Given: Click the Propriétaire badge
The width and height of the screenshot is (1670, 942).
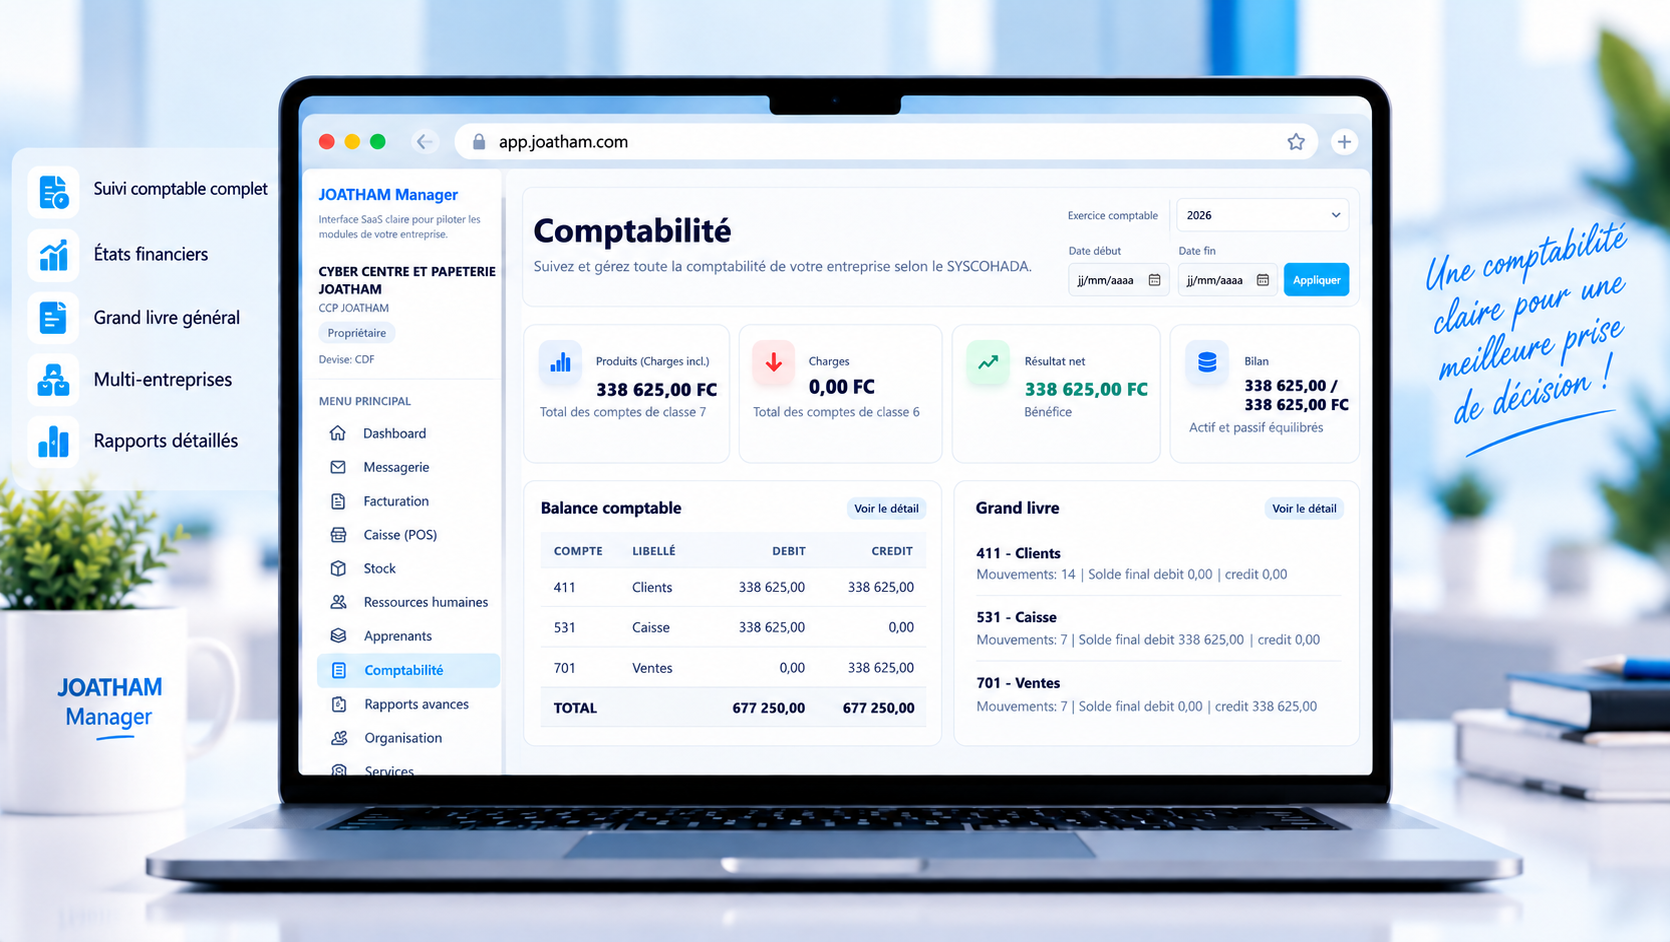Looking at the screenshot, I should click(x=357, y=333).
